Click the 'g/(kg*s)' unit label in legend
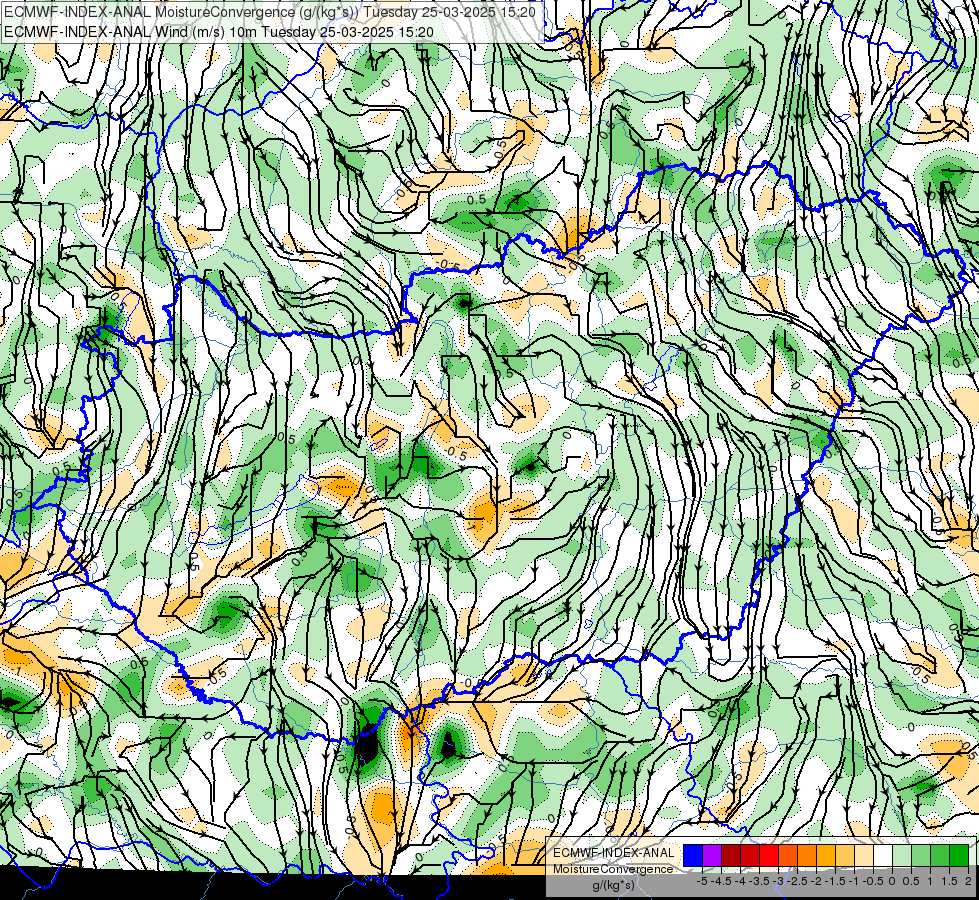 (x=613, y=886)
